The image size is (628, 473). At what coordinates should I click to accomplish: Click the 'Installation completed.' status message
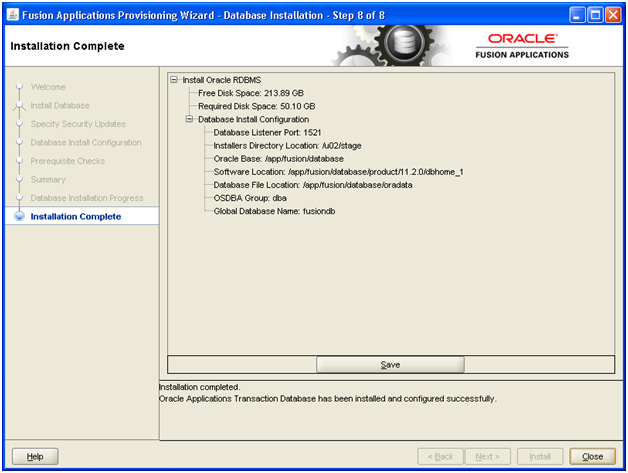(x=199, y=387)
